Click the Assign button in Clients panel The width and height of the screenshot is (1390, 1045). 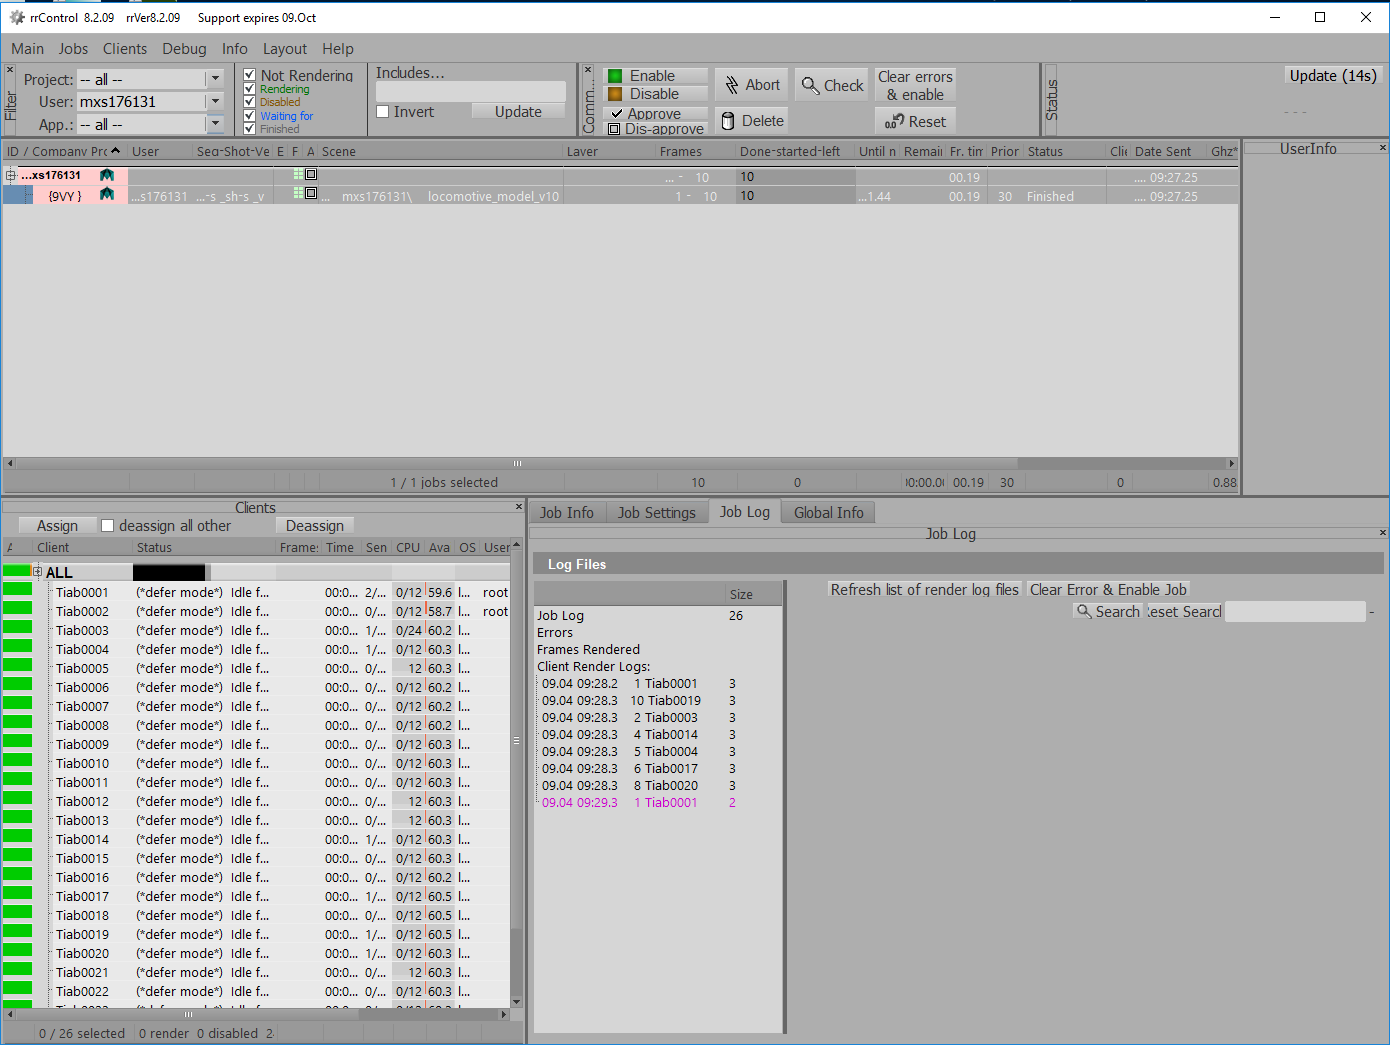coord(57,526)
